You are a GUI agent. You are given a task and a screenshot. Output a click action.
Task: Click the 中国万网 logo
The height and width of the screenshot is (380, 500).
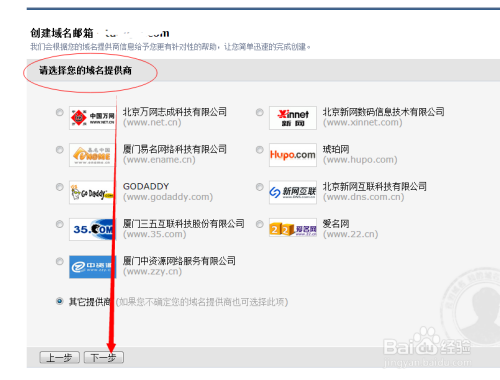point(93,118)
